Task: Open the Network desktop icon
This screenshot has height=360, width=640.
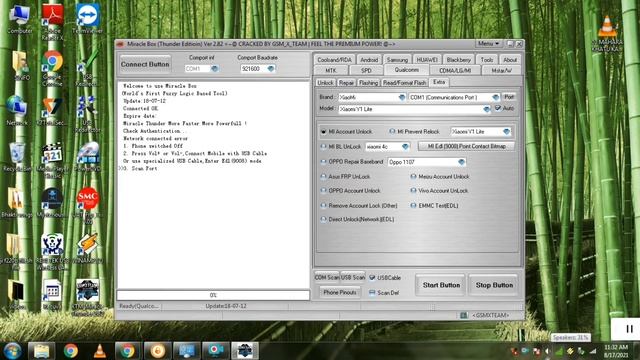Action: (18, 110)
